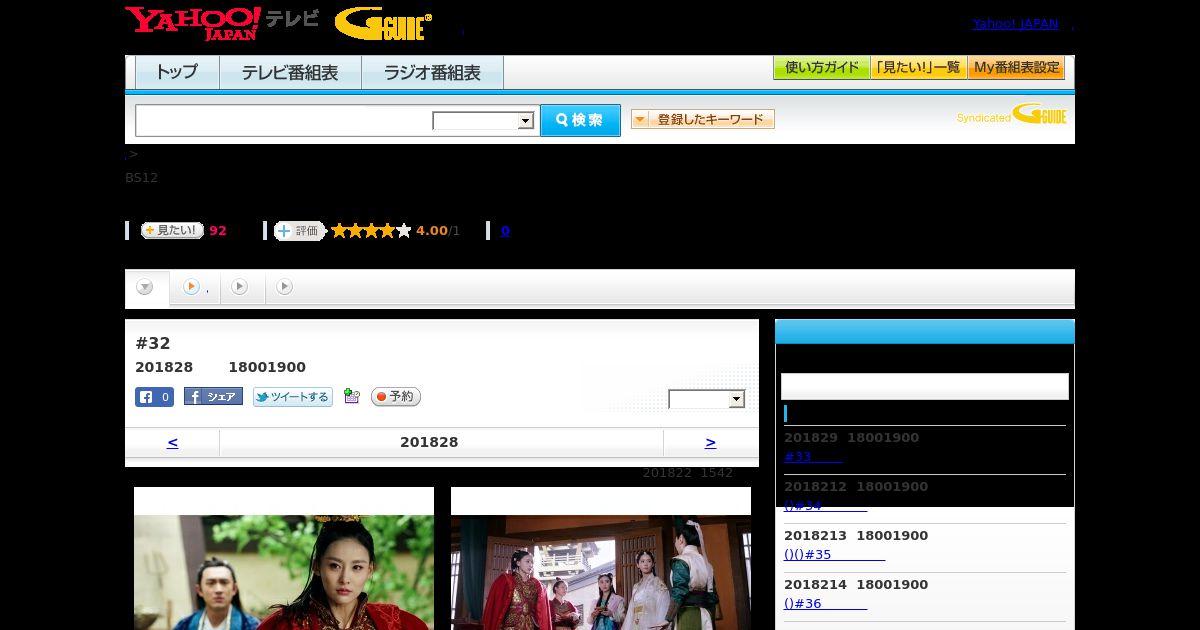Open the ラジオ番組表 tab

pos(432,72)
